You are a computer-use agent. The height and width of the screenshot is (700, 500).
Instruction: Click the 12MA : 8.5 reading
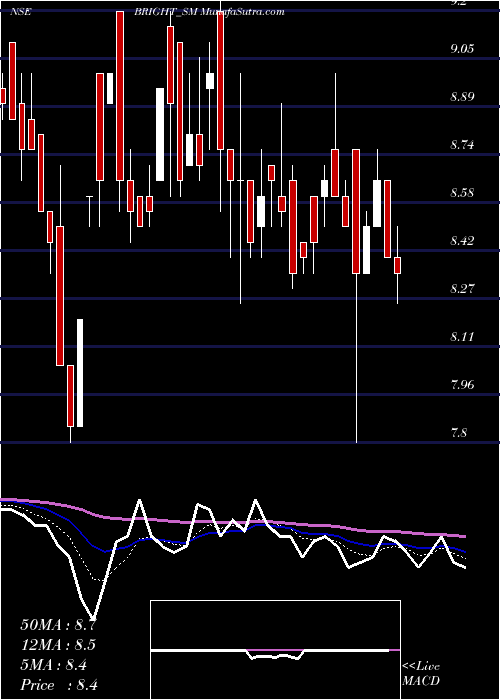[x=59, y=645]
